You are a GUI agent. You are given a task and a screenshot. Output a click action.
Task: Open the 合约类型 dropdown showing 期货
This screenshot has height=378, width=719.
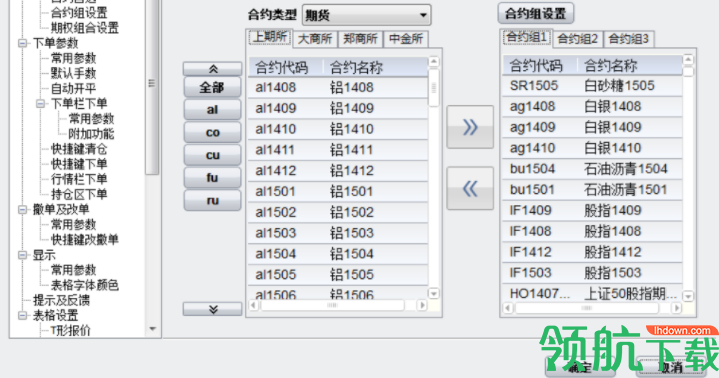tap(366, 16)
